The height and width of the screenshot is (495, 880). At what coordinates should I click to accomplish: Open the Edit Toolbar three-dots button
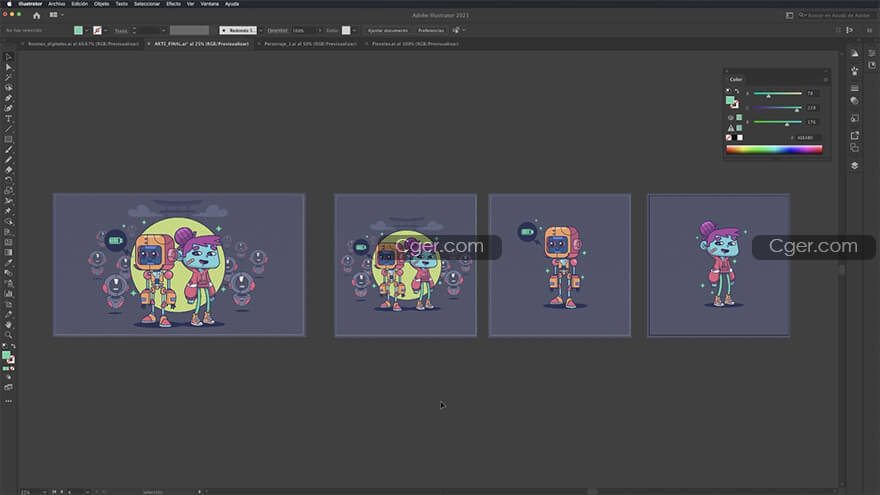click(x=8, y=401)
